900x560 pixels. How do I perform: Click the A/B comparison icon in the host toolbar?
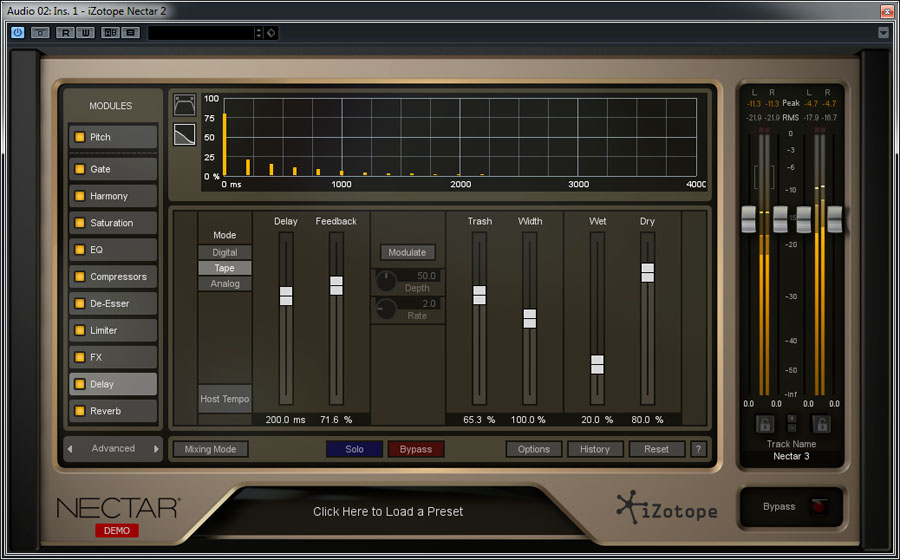click(110, 33)
